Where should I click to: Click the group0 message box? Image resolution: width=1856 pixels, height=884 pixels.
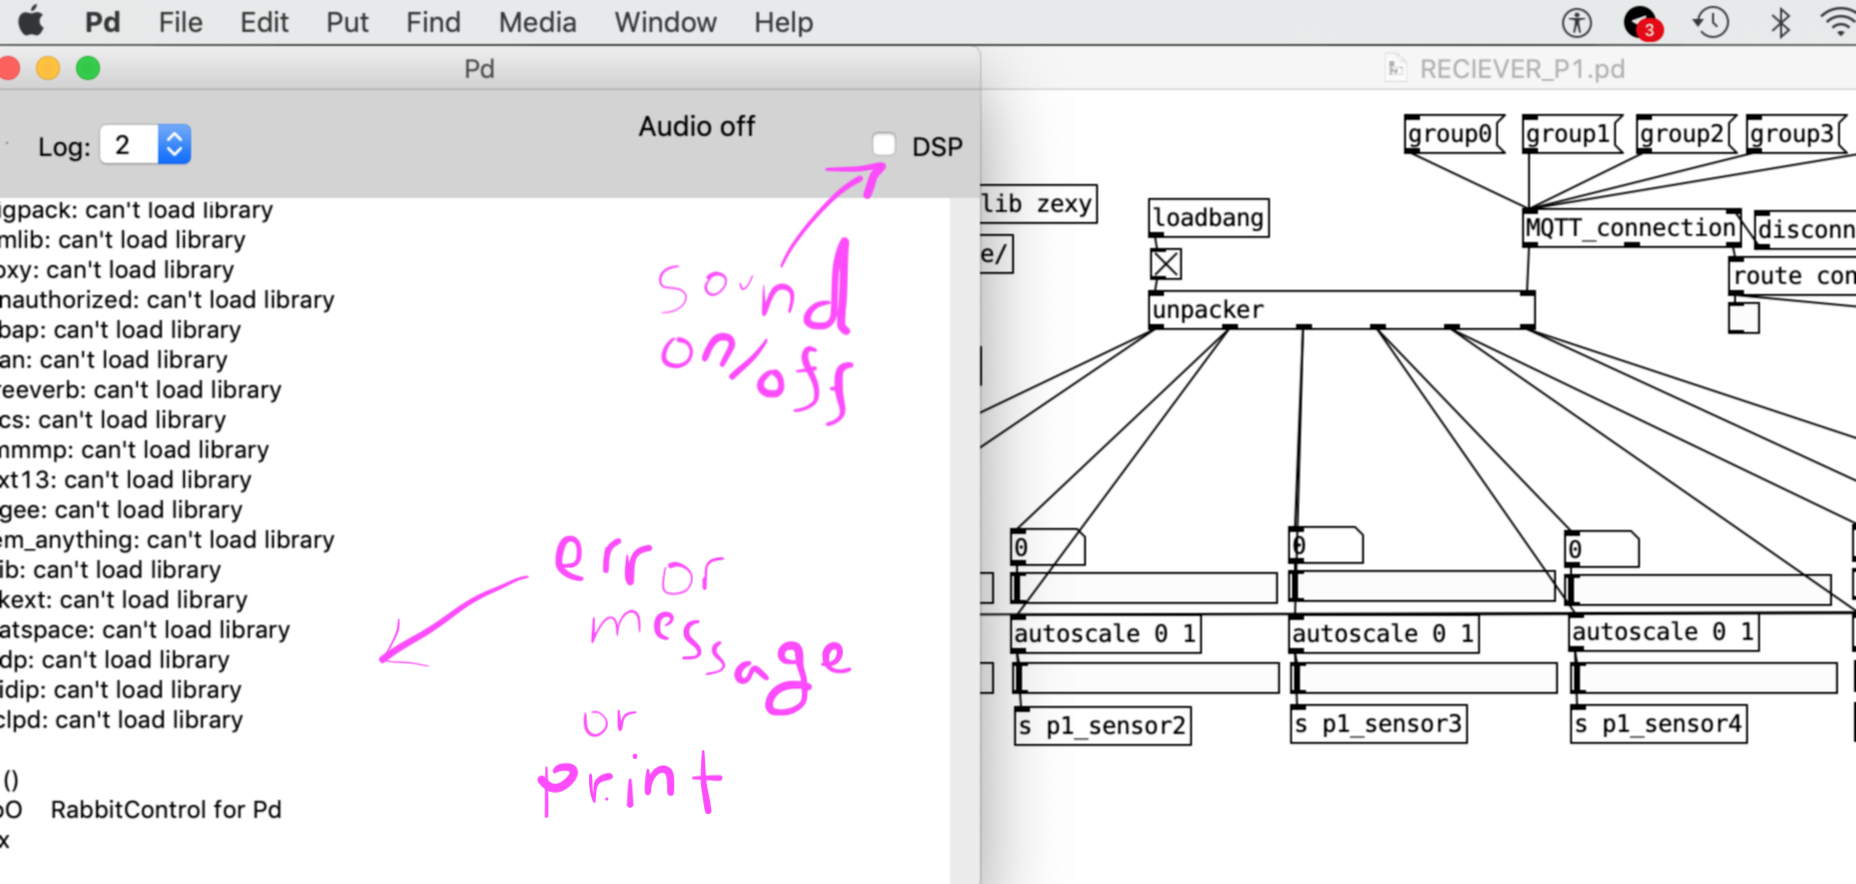coord(1452,134)
